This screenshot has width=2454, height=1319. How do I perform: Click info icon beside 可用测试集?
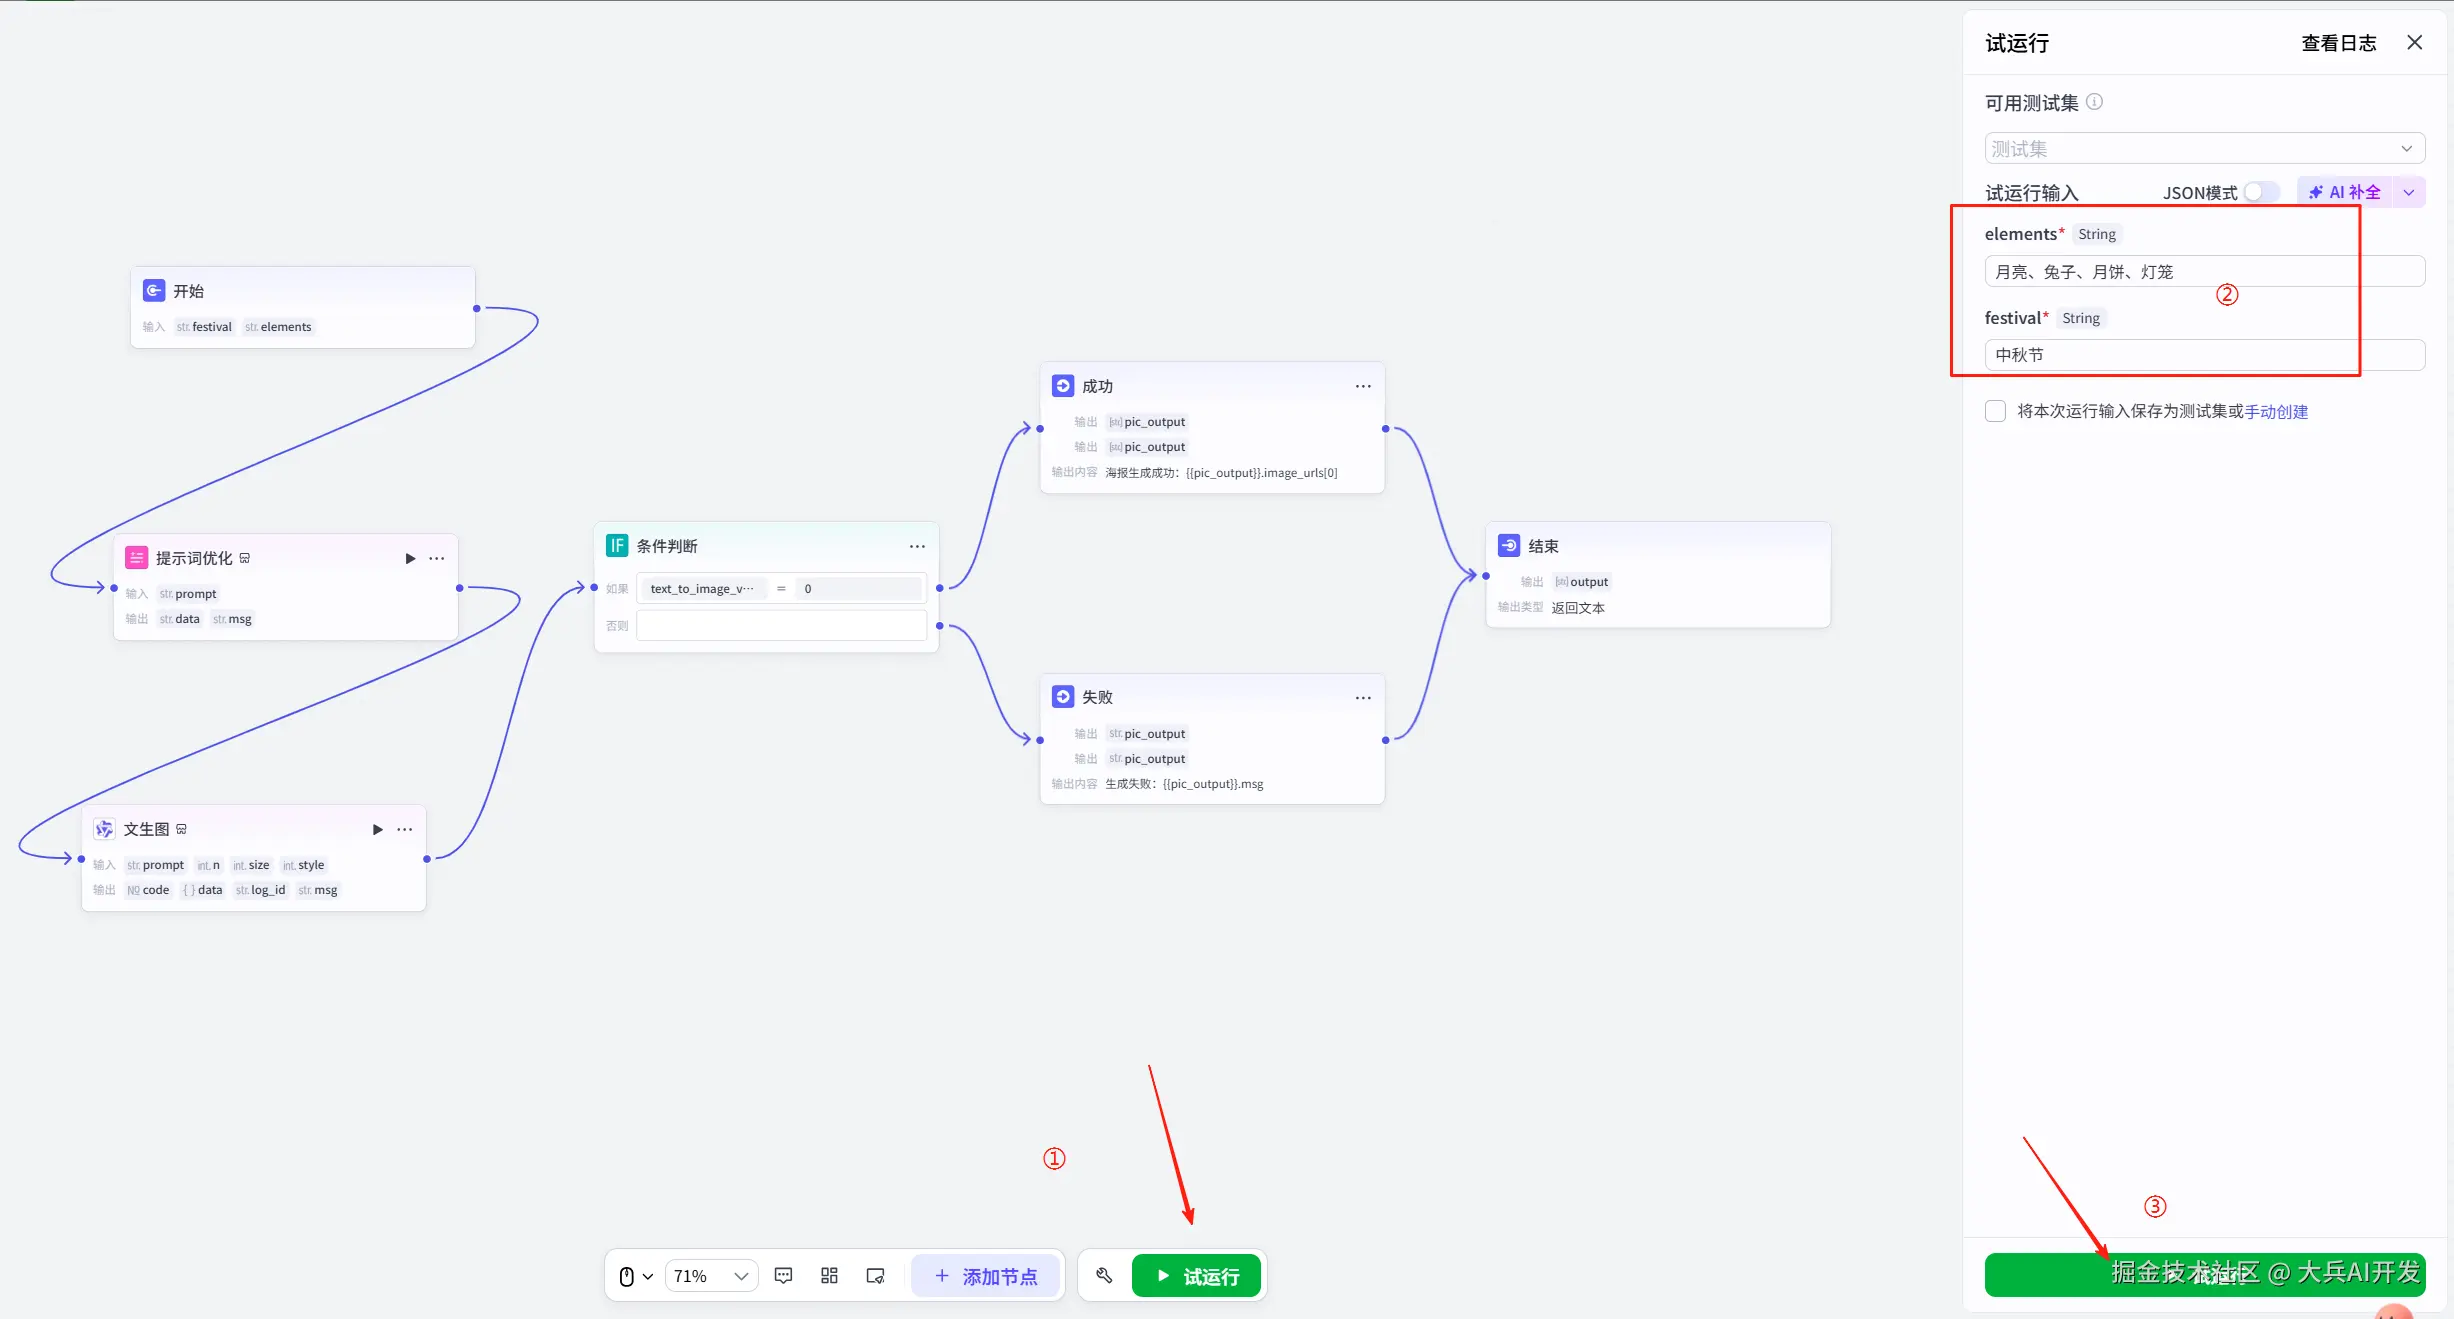click(x=2094, y=102)
